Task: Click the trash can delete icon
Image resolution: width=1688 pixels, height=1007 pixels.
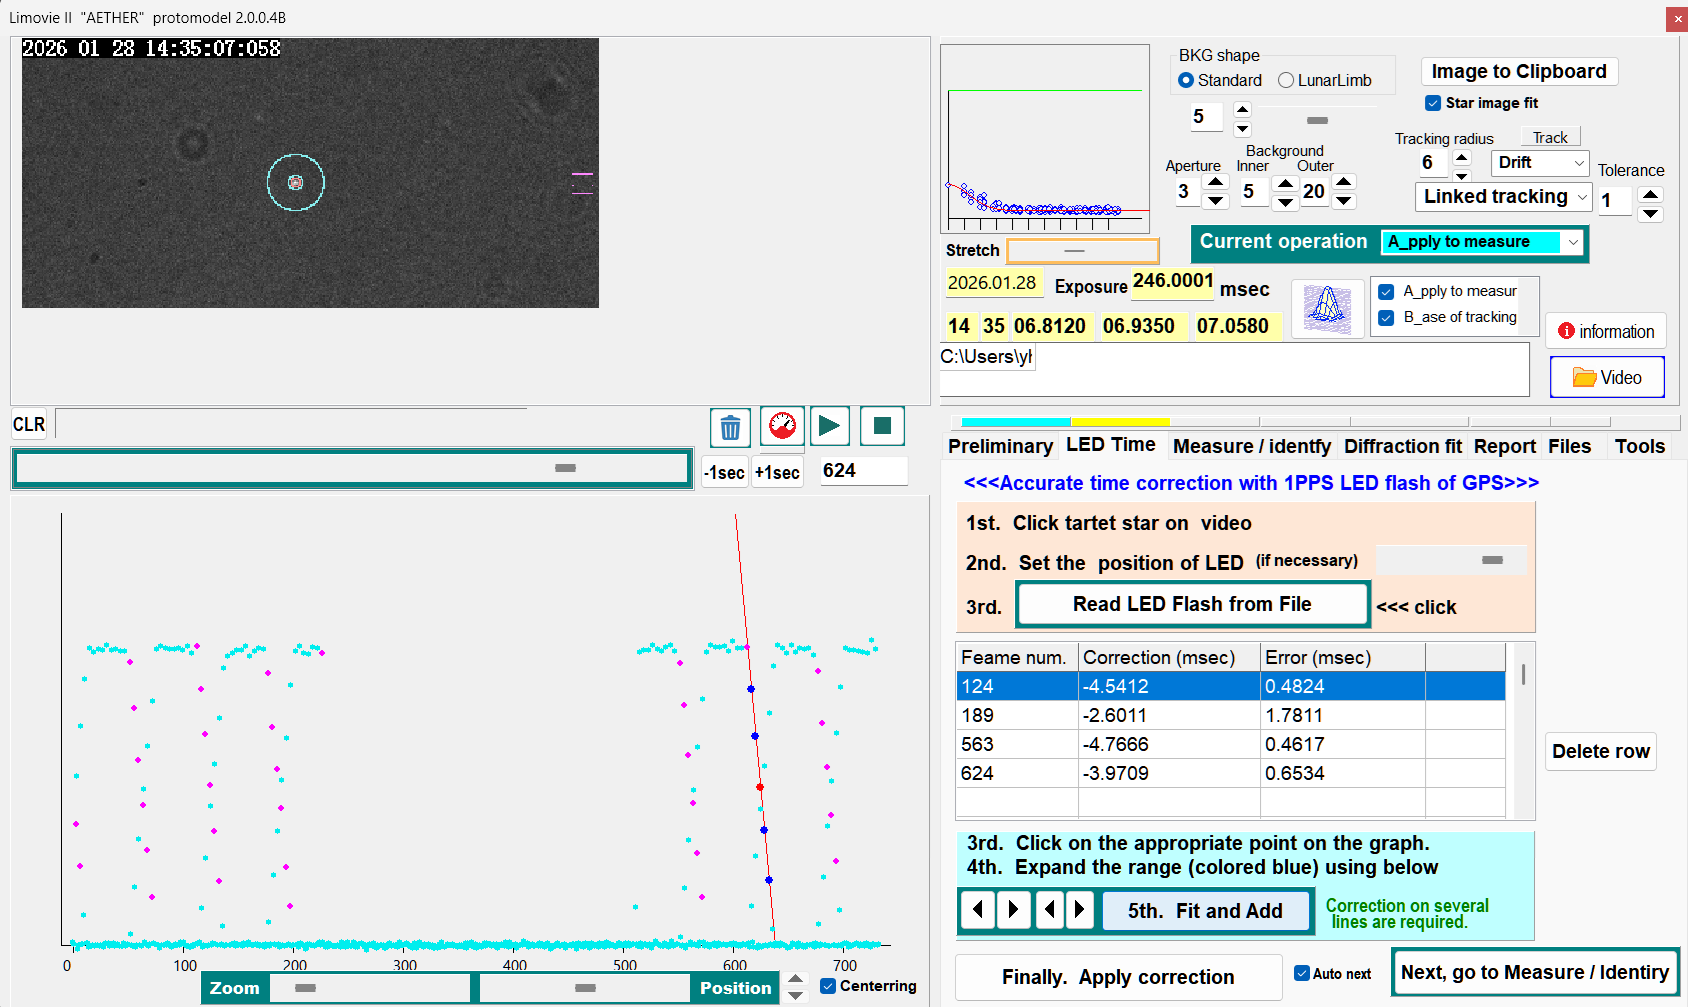Action: 730,427
